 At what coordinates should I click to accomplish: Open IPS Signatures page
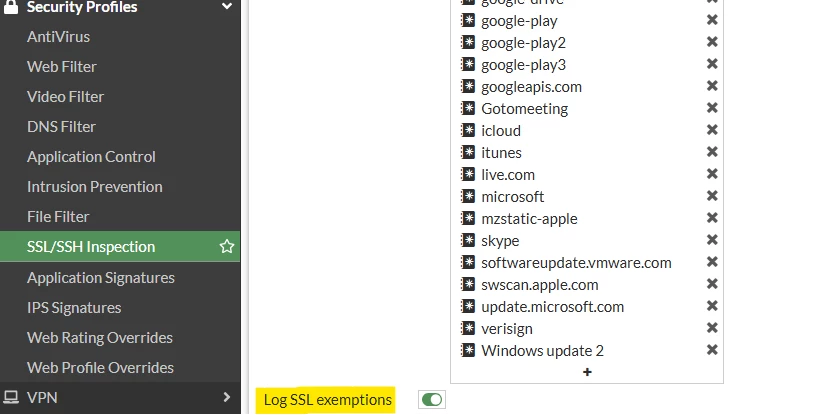(74, 308)
